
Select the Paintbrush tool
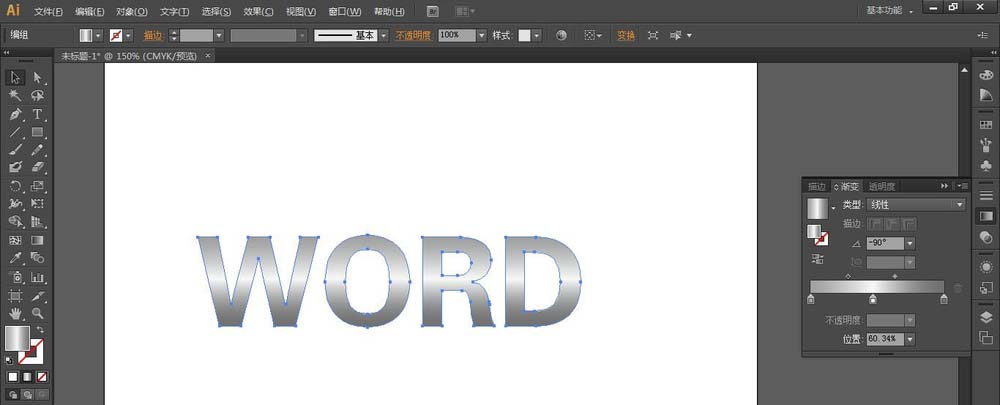tap(16, 150)
